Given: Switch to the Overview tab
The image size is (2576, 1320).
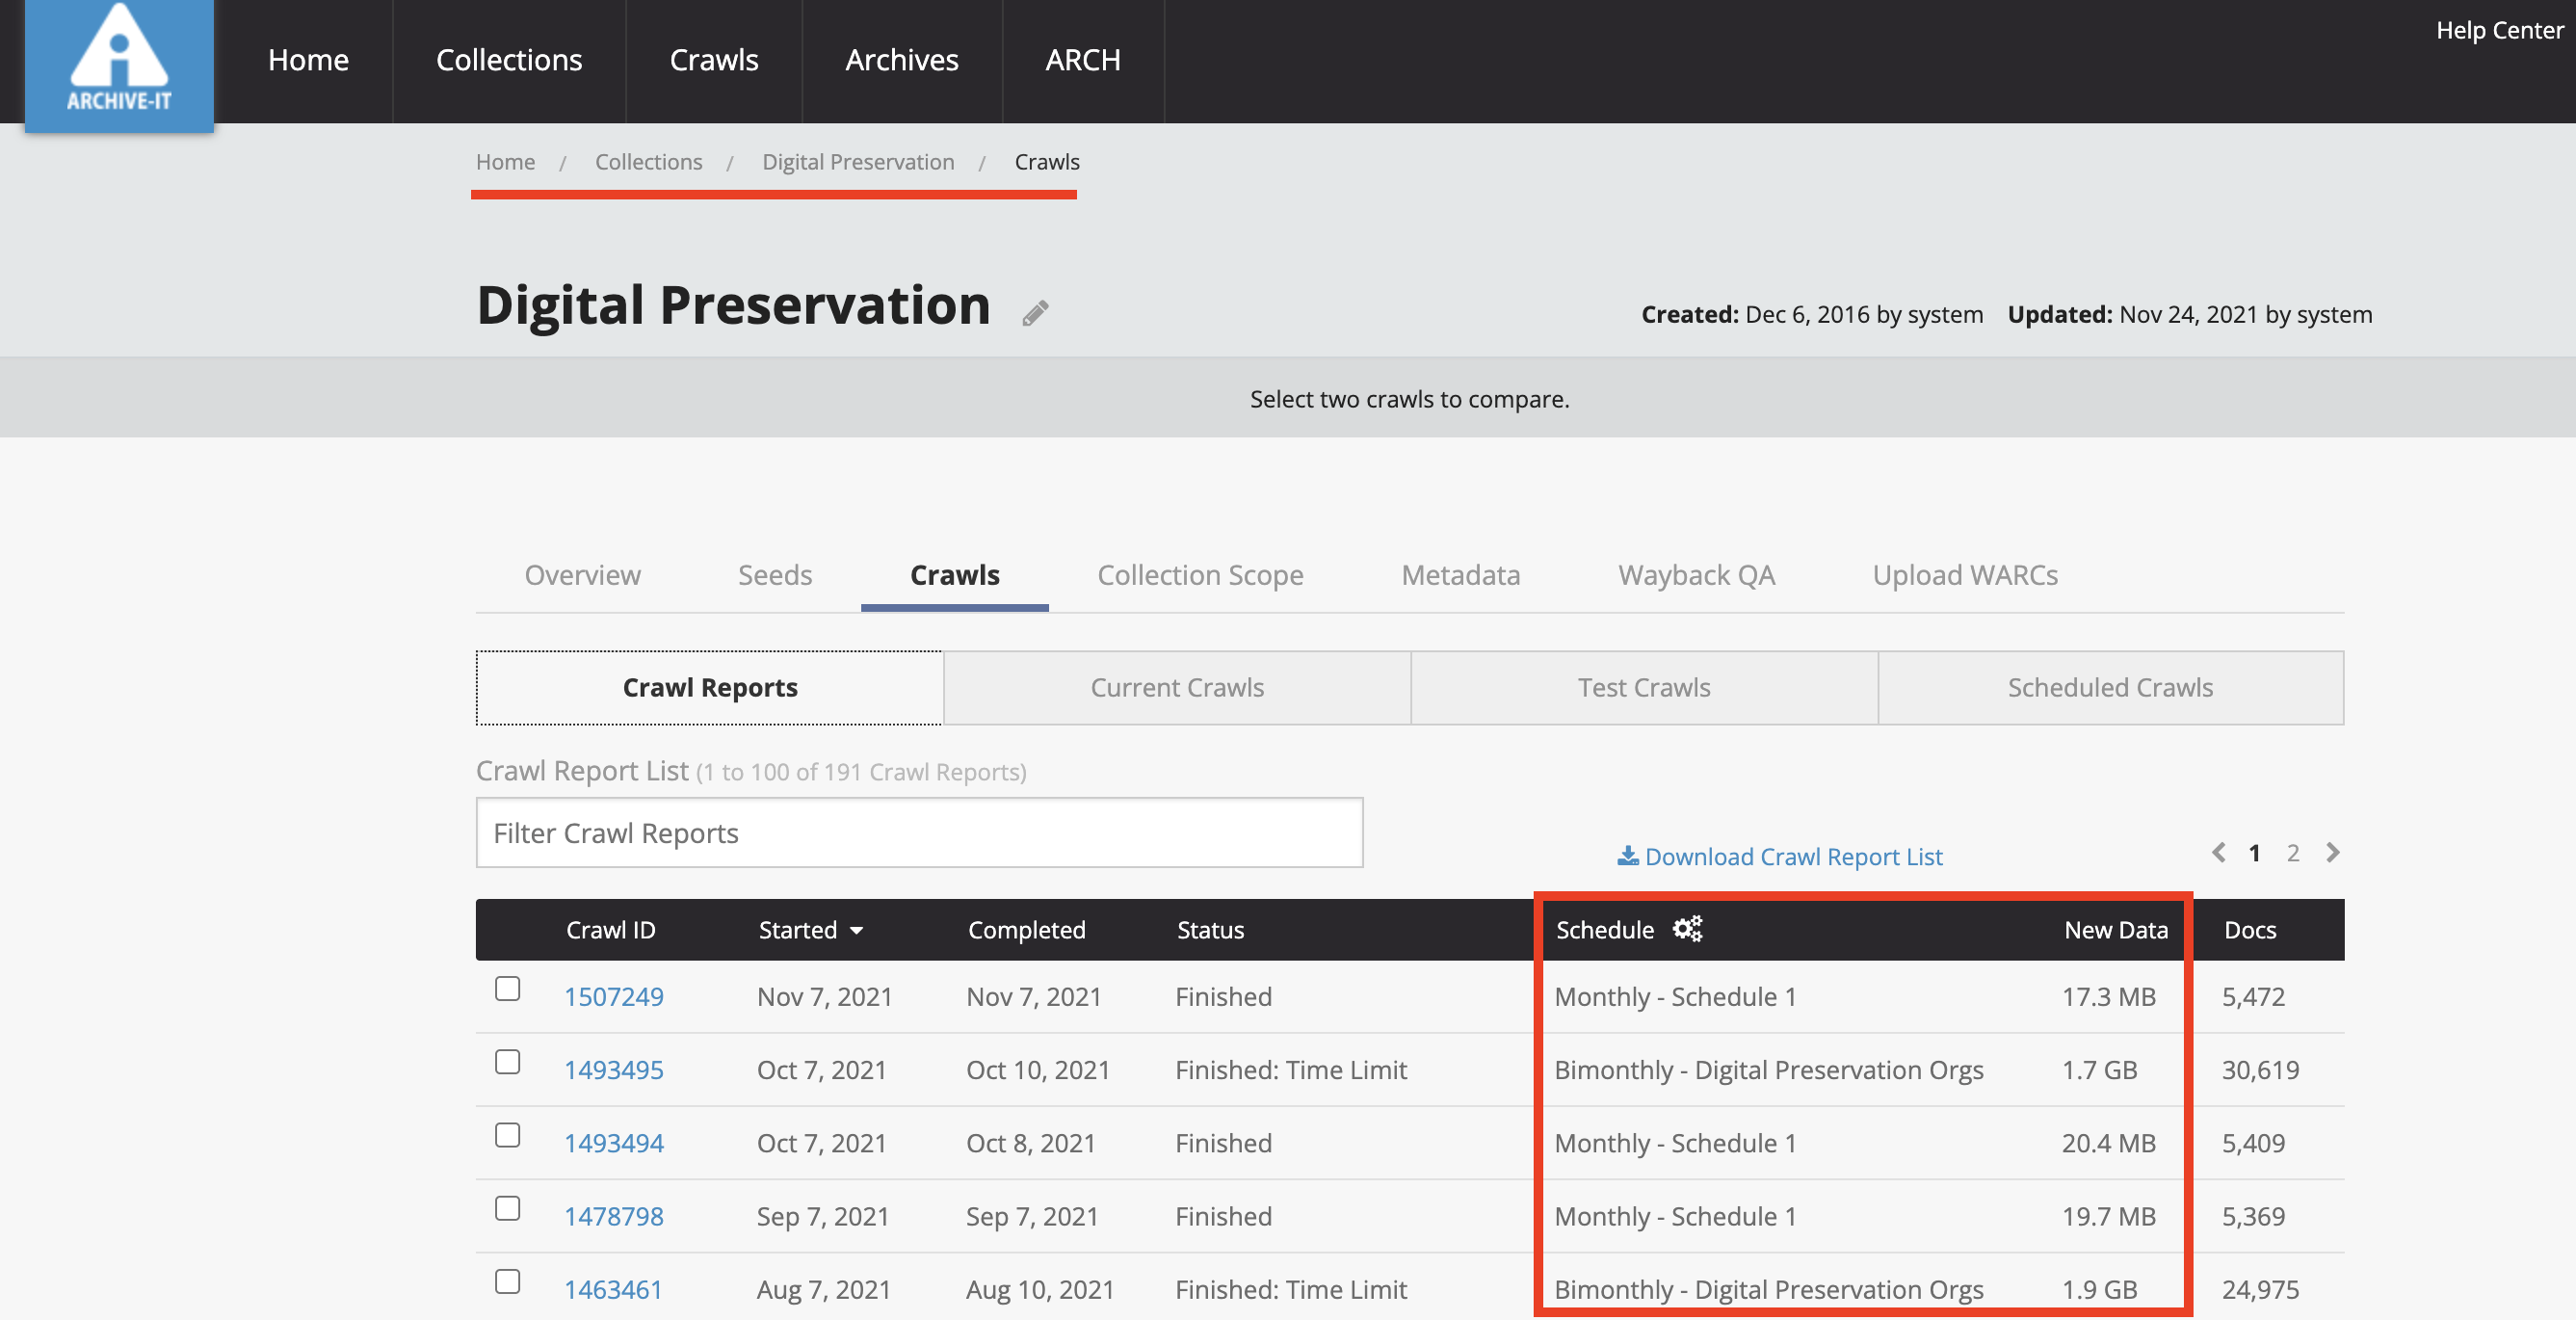Looking at the screenshot, I should click(x=582, y=575).
